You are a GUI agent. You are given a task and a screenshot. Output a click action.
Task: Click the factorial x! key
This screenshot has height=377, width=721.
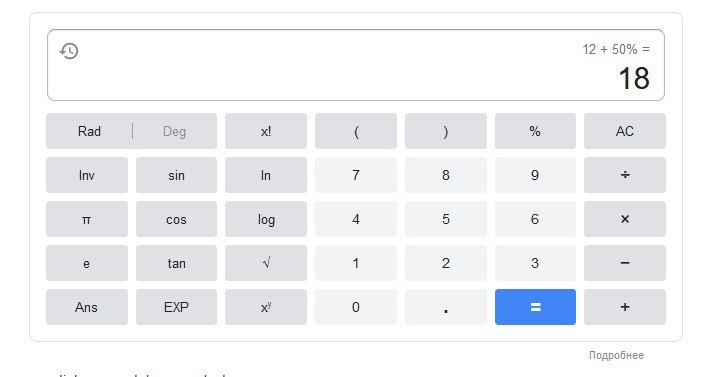pyautogui.click(x=266, y=131)
